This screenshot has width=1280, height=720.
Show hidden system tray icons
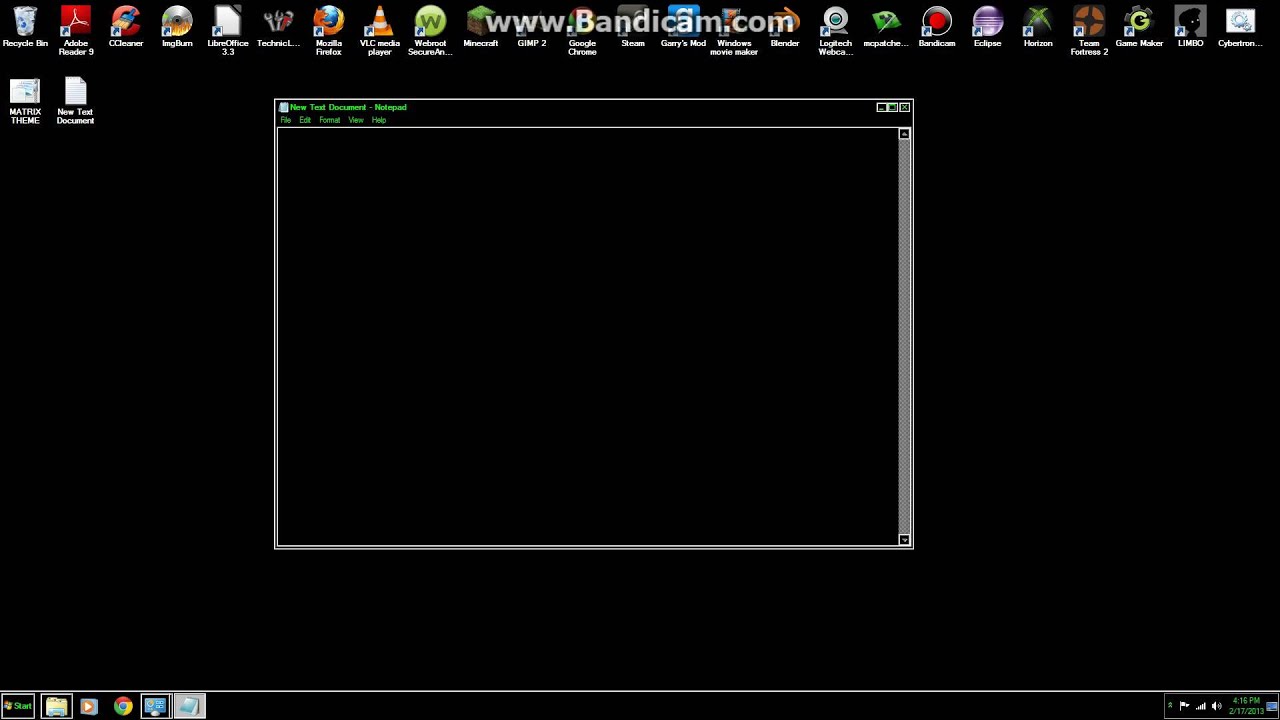coord(1170,706)
